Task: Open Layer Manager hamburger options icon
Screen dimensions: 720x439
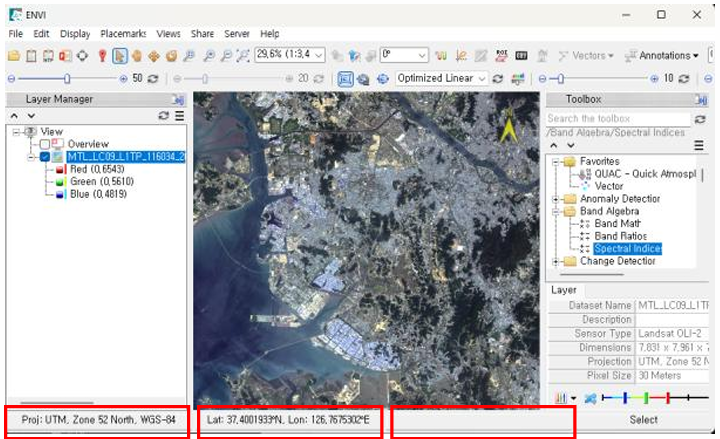Action: [x=180, y=116]
